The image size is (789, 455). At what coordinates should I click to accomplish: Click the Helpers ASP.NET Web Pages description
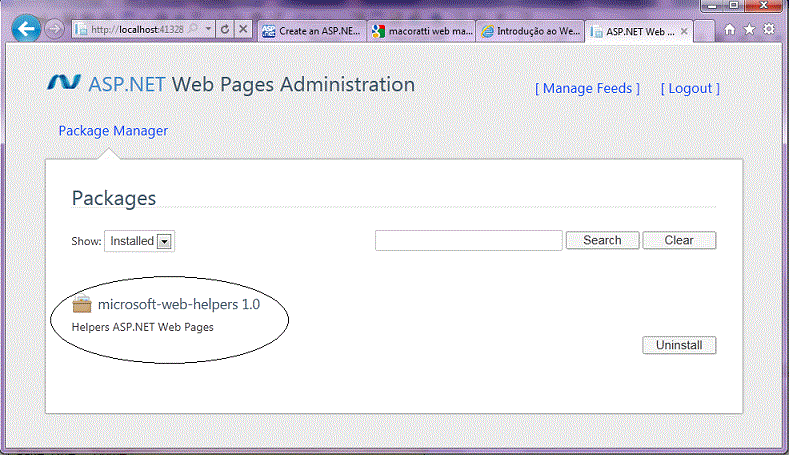pos(142,327)
